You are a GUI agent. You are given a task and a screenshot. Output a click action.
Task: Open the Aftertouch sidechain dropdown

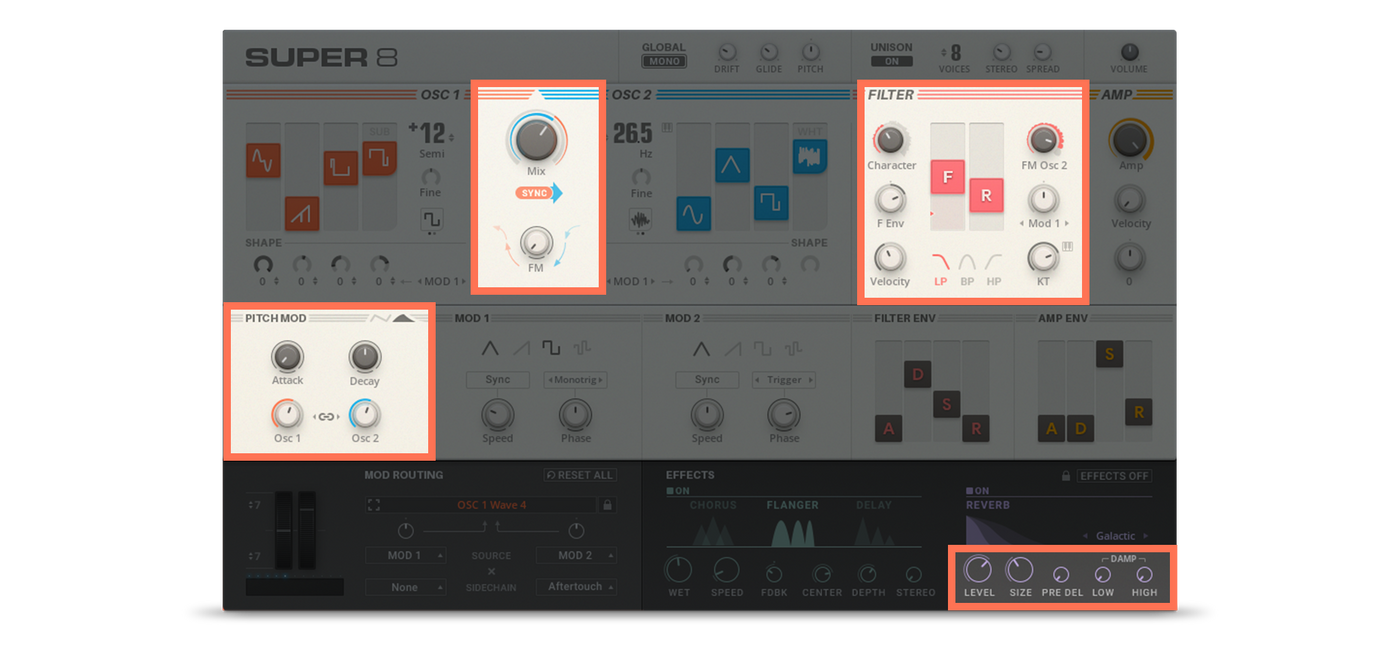coord(576,587)
